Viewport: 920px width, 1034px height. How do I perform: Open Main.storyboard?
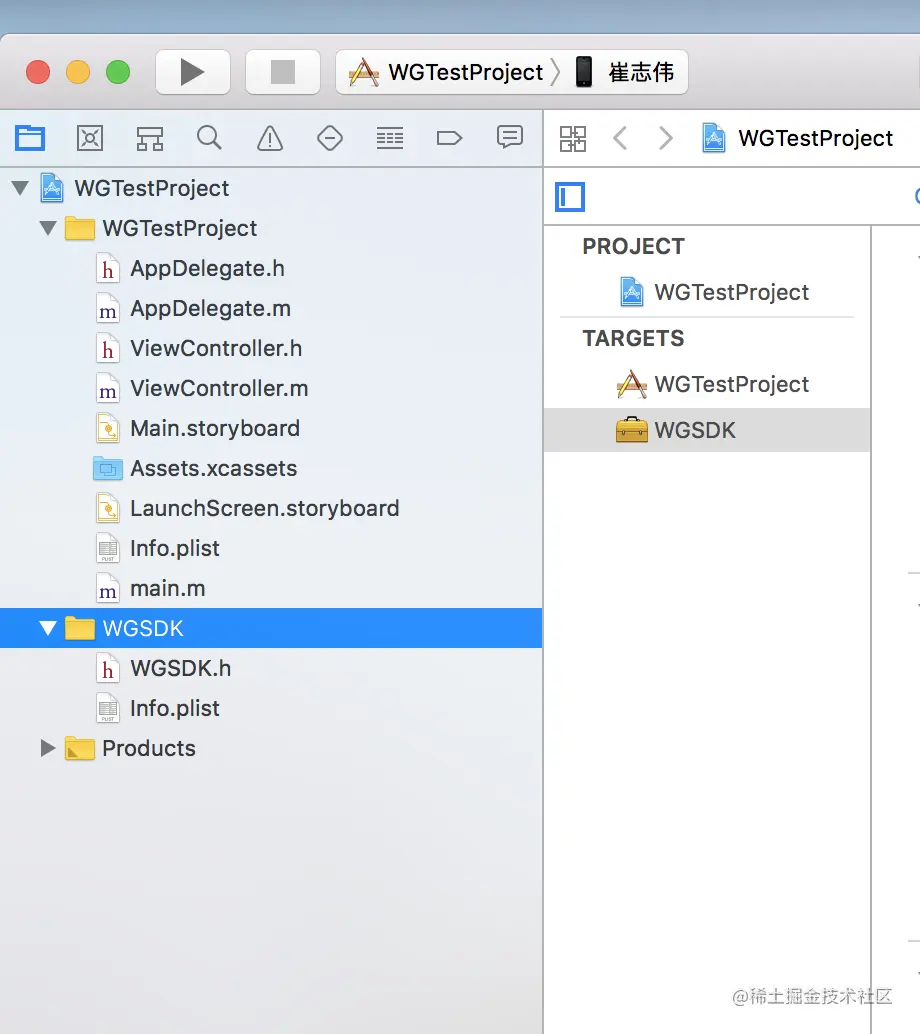[x=271, y=429]
